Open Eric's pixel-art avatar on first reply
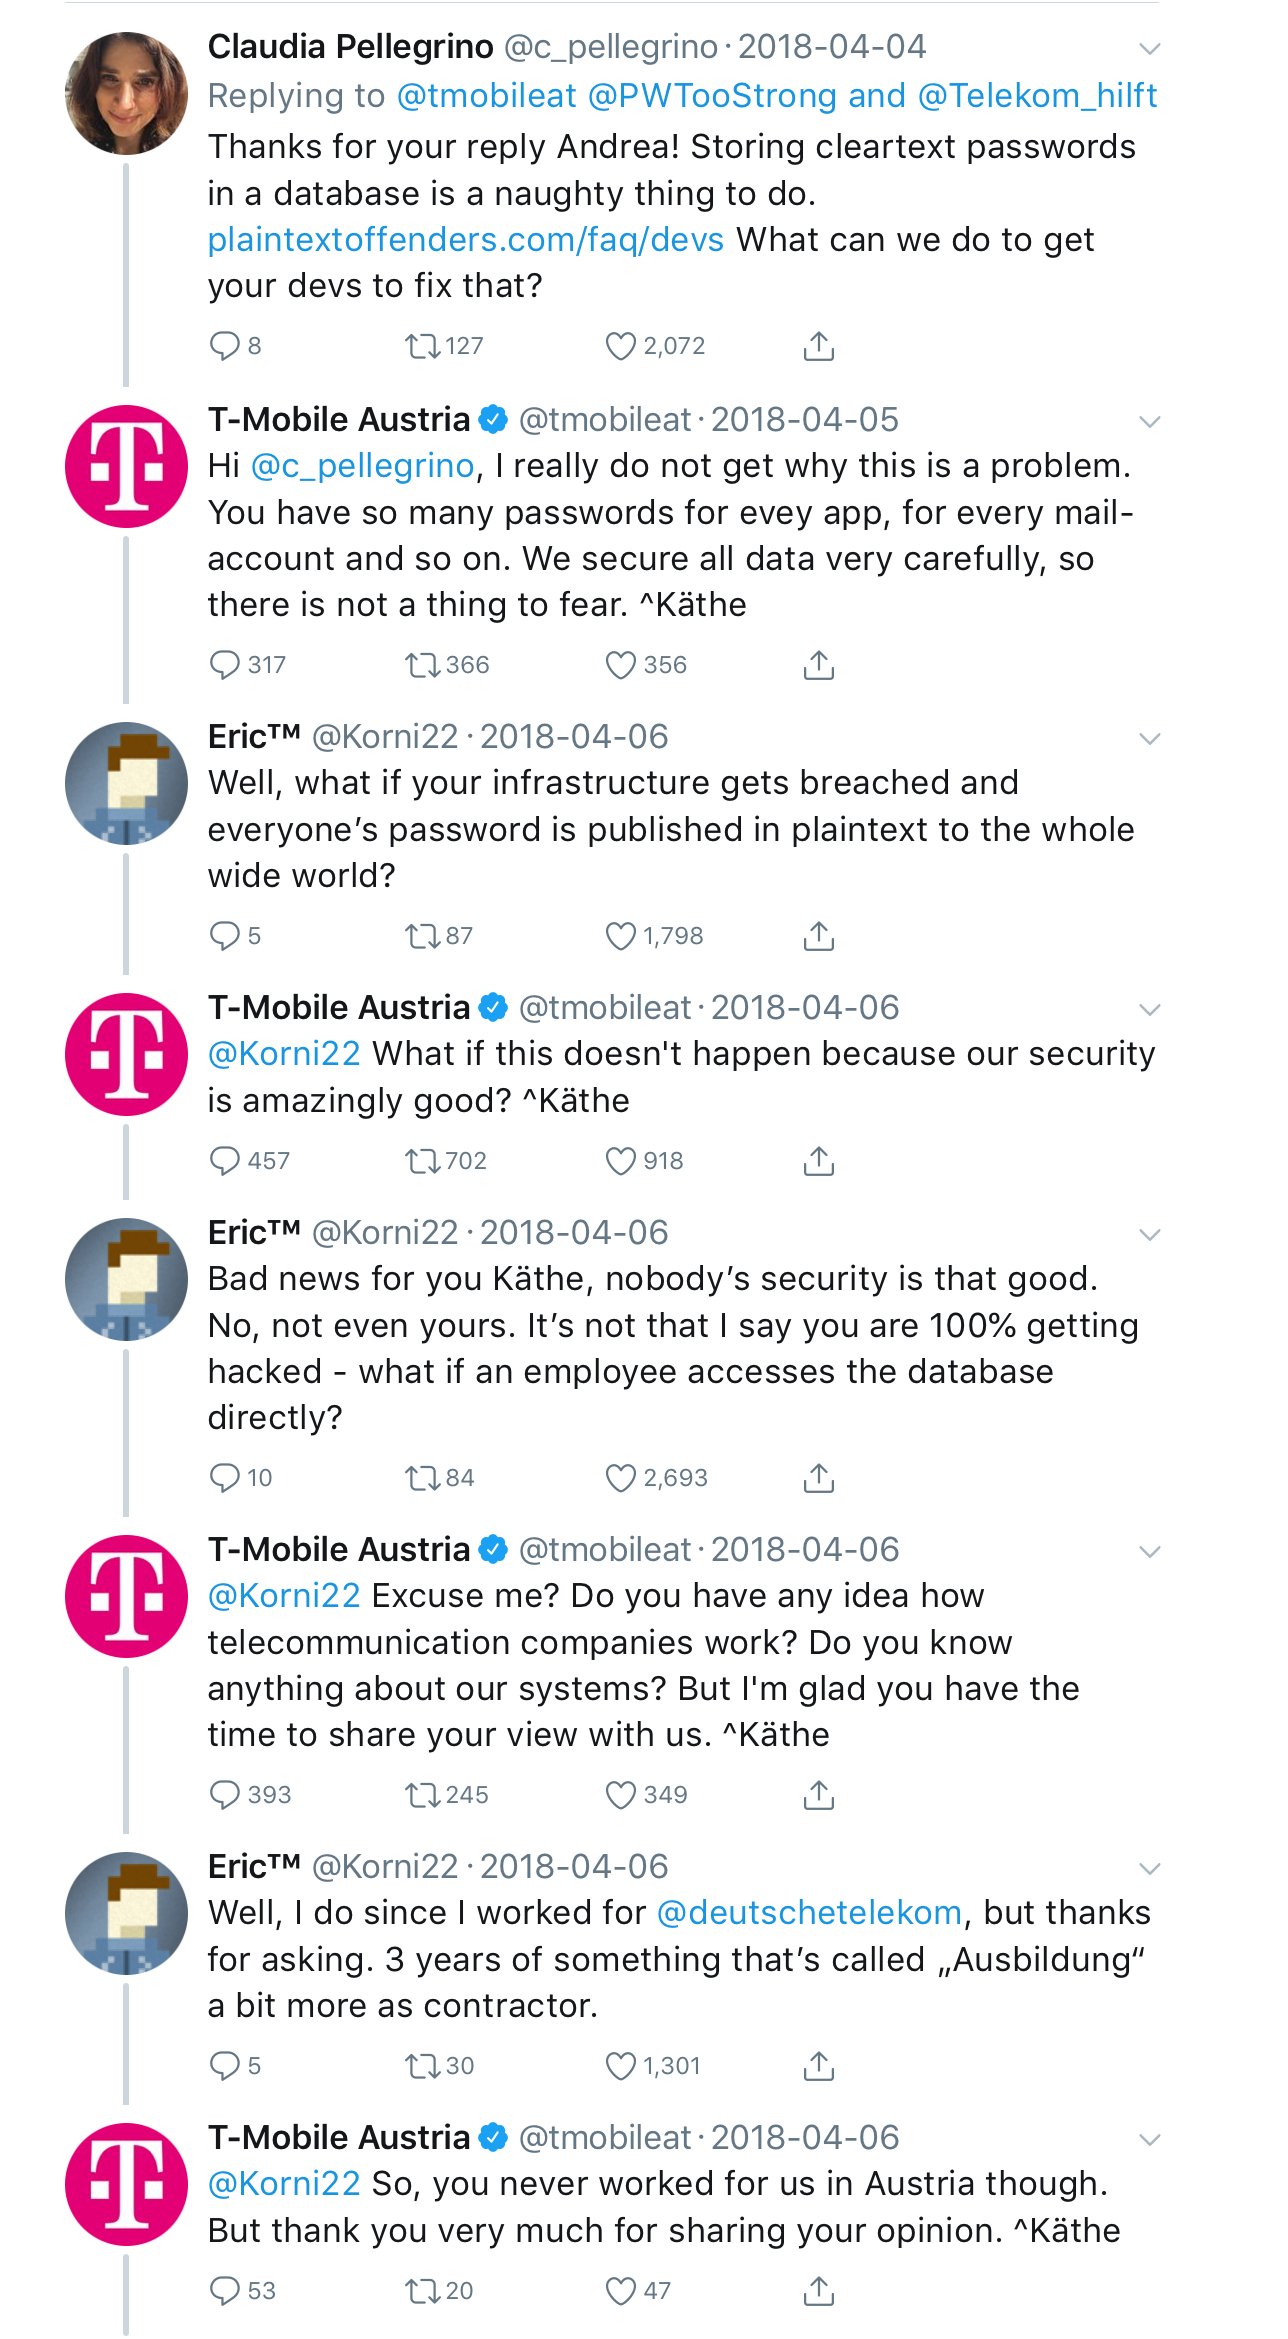This screenshot has height=2339, width=1288. tap(126, 783)
